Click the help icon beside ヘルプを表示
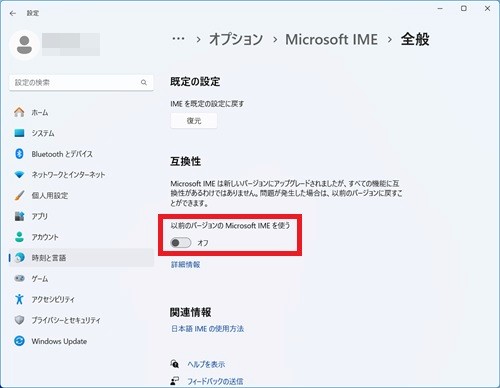This screenshot has height=388, width=500. click(175, 364)
